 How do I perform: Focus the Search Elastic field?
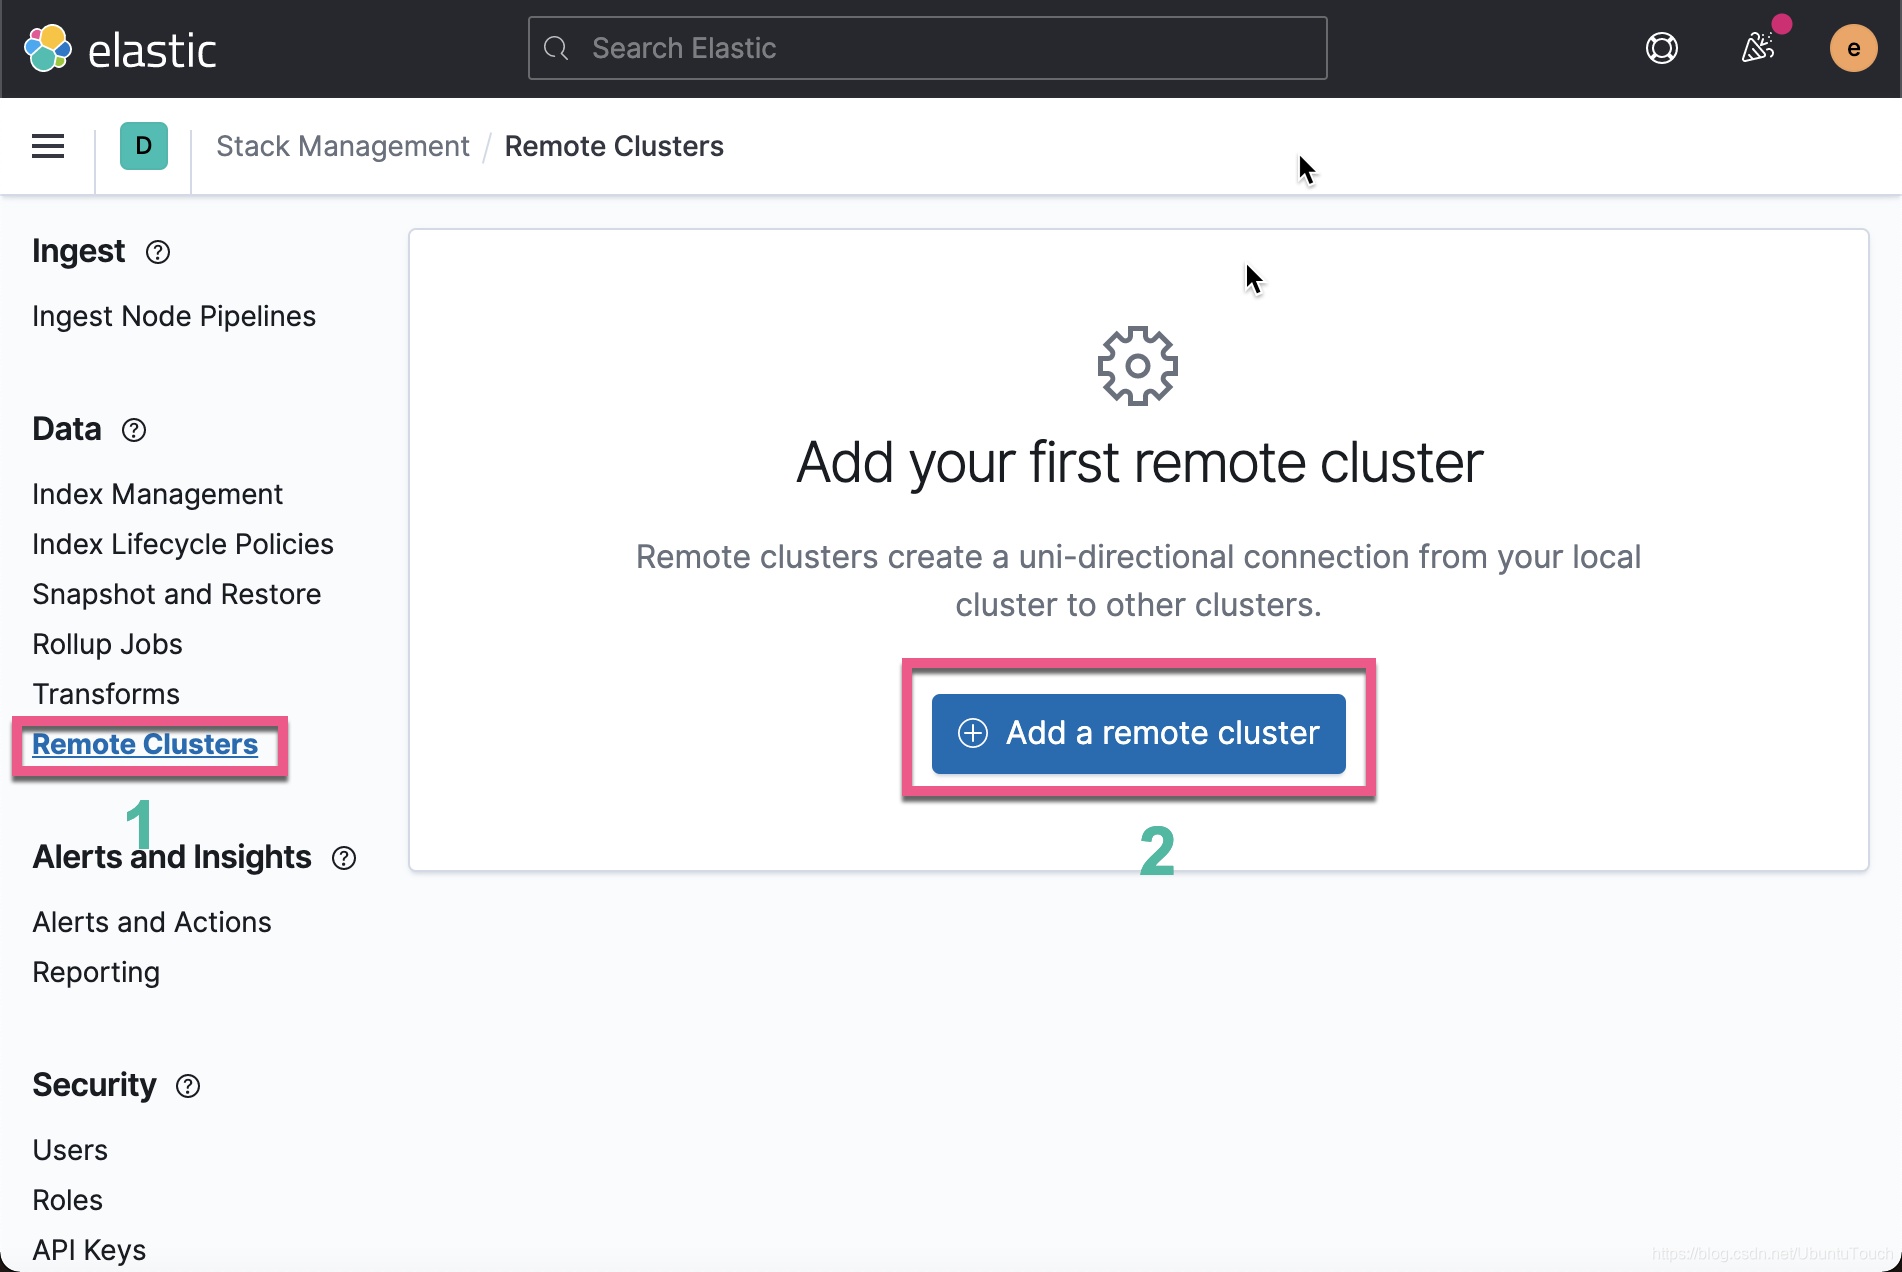[x=927, y=48]
